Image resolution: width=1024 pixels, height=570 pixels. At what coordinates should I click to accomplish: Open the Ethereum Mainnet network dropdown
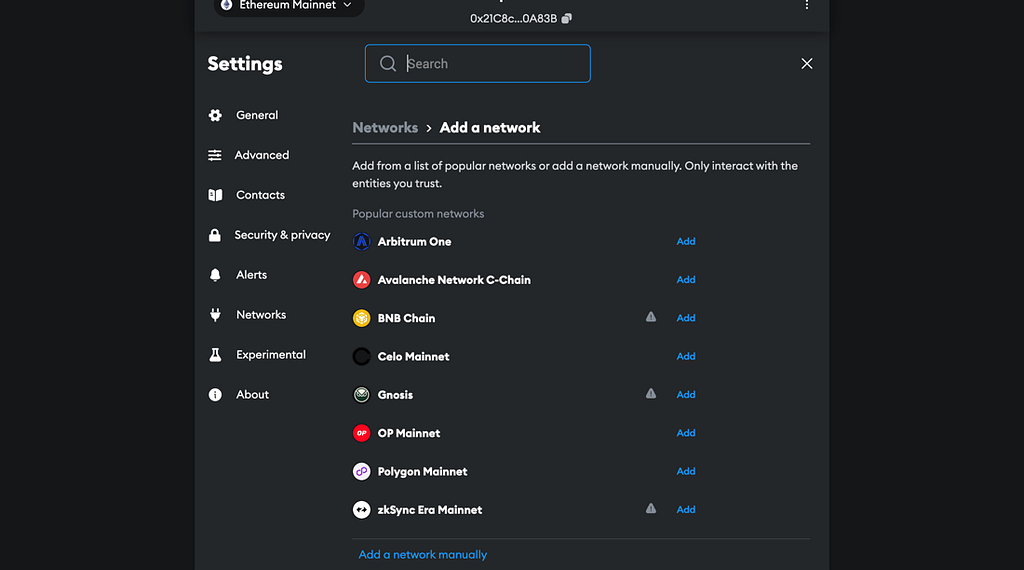[x=289, y=6]
